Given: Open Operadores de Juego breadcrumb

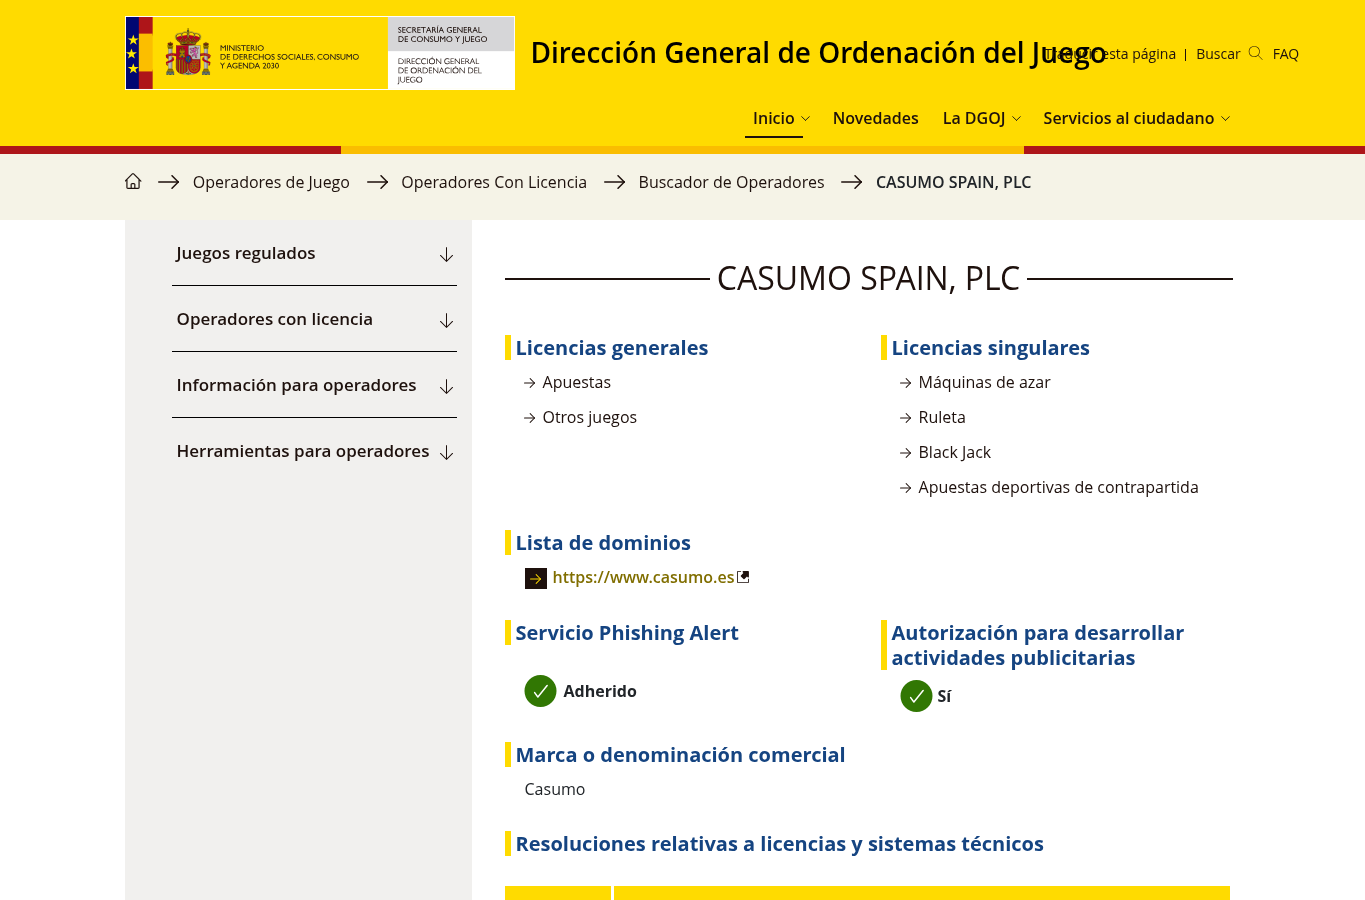Looking at the screenshot, I should [x=271, y=182].
